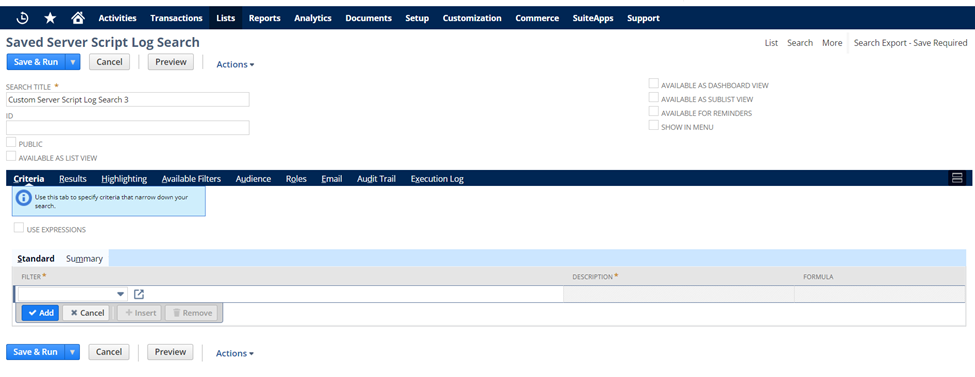The image size is (975, 377).
Task: Toggle the subtab layout icon on tab bar
Action: coord(957,179)
